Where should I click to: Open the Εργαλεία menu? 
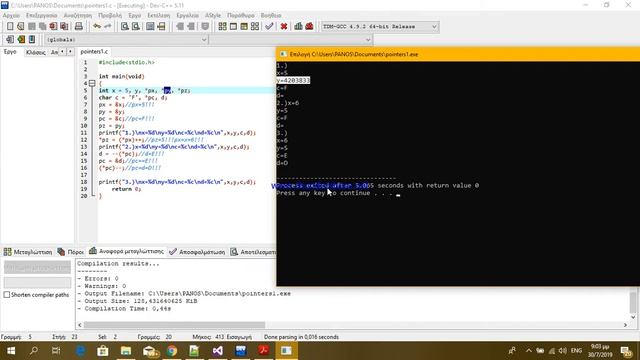187,16
